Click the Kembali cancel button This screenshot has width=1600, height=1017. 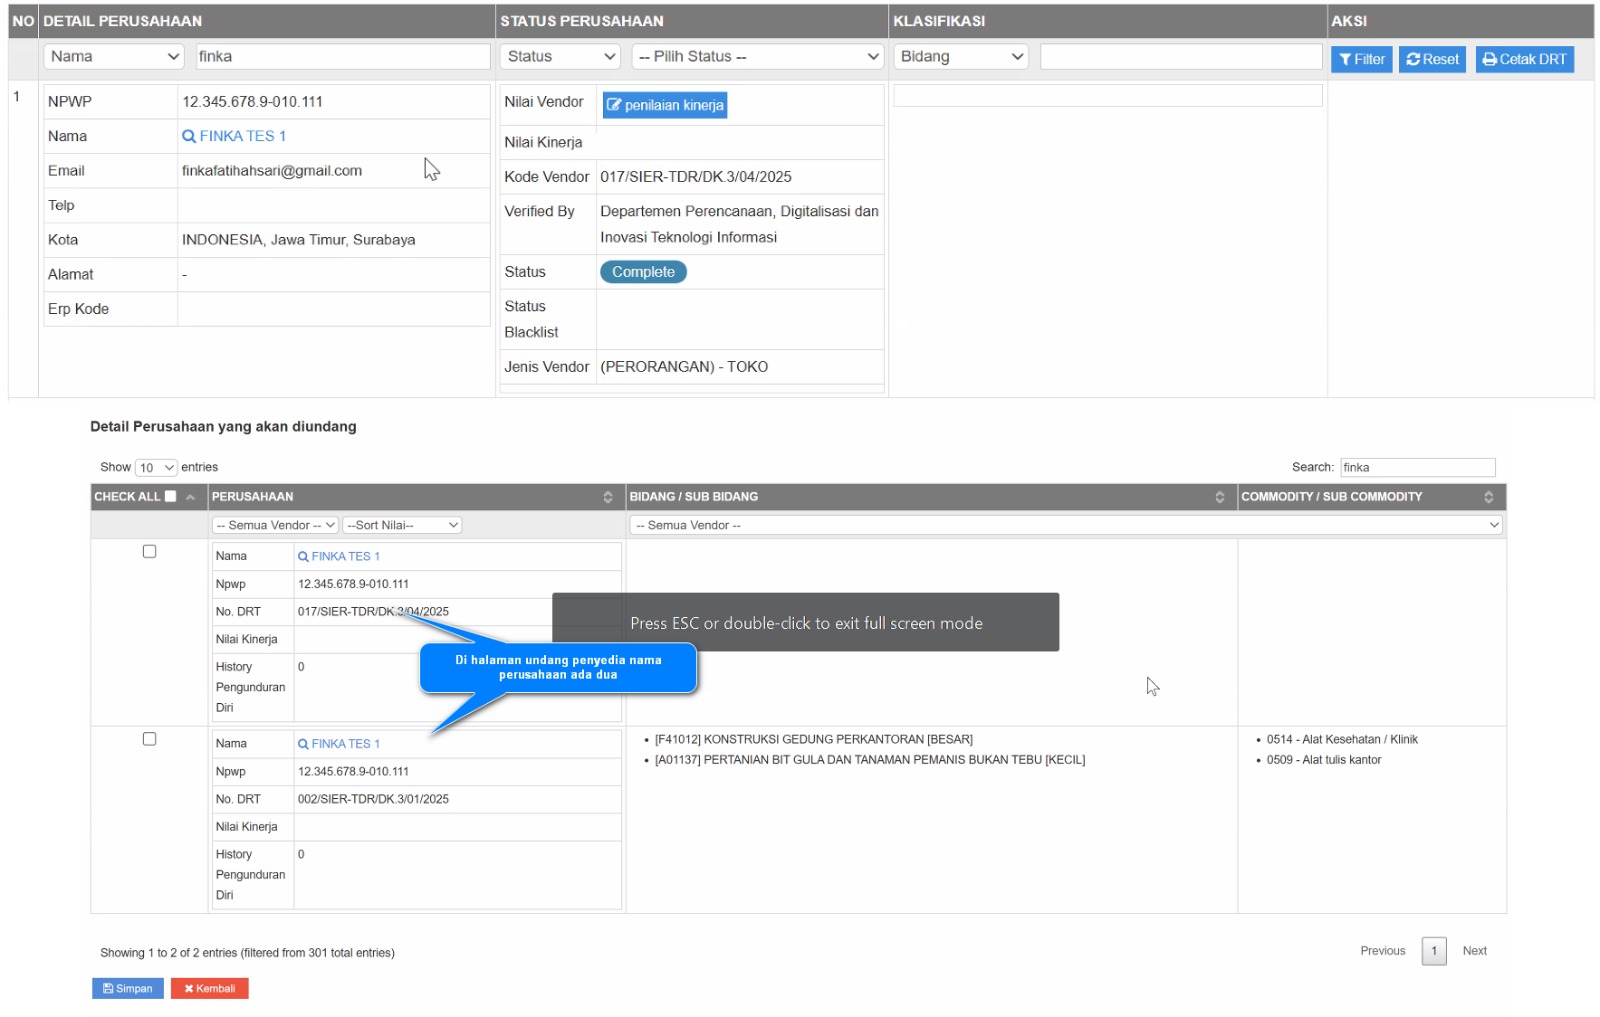coord(209,988)
